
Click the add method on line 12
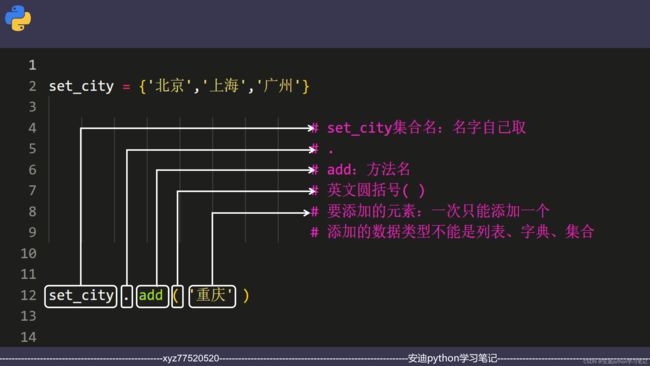[x=152, y=296]
